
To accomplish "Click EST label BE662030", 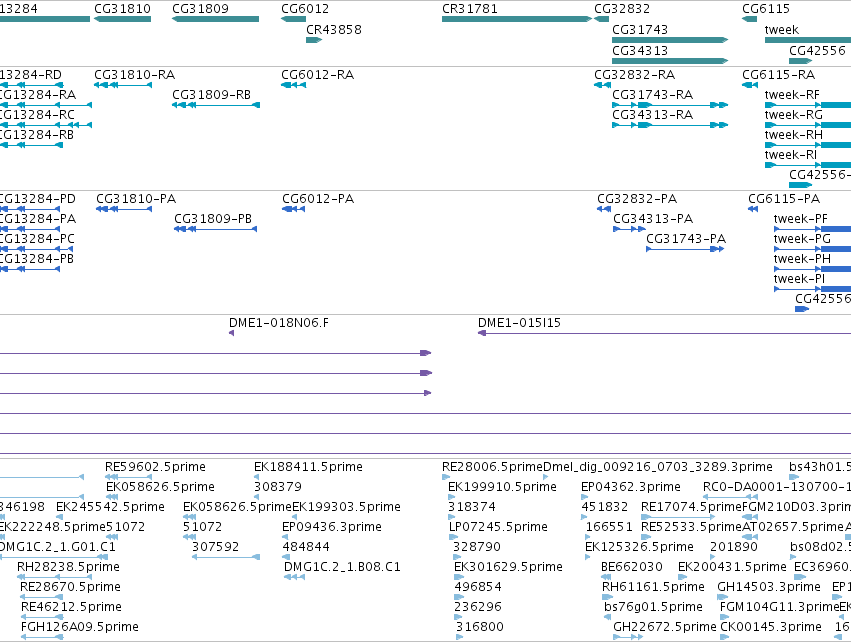I will [x=632, y=567].
